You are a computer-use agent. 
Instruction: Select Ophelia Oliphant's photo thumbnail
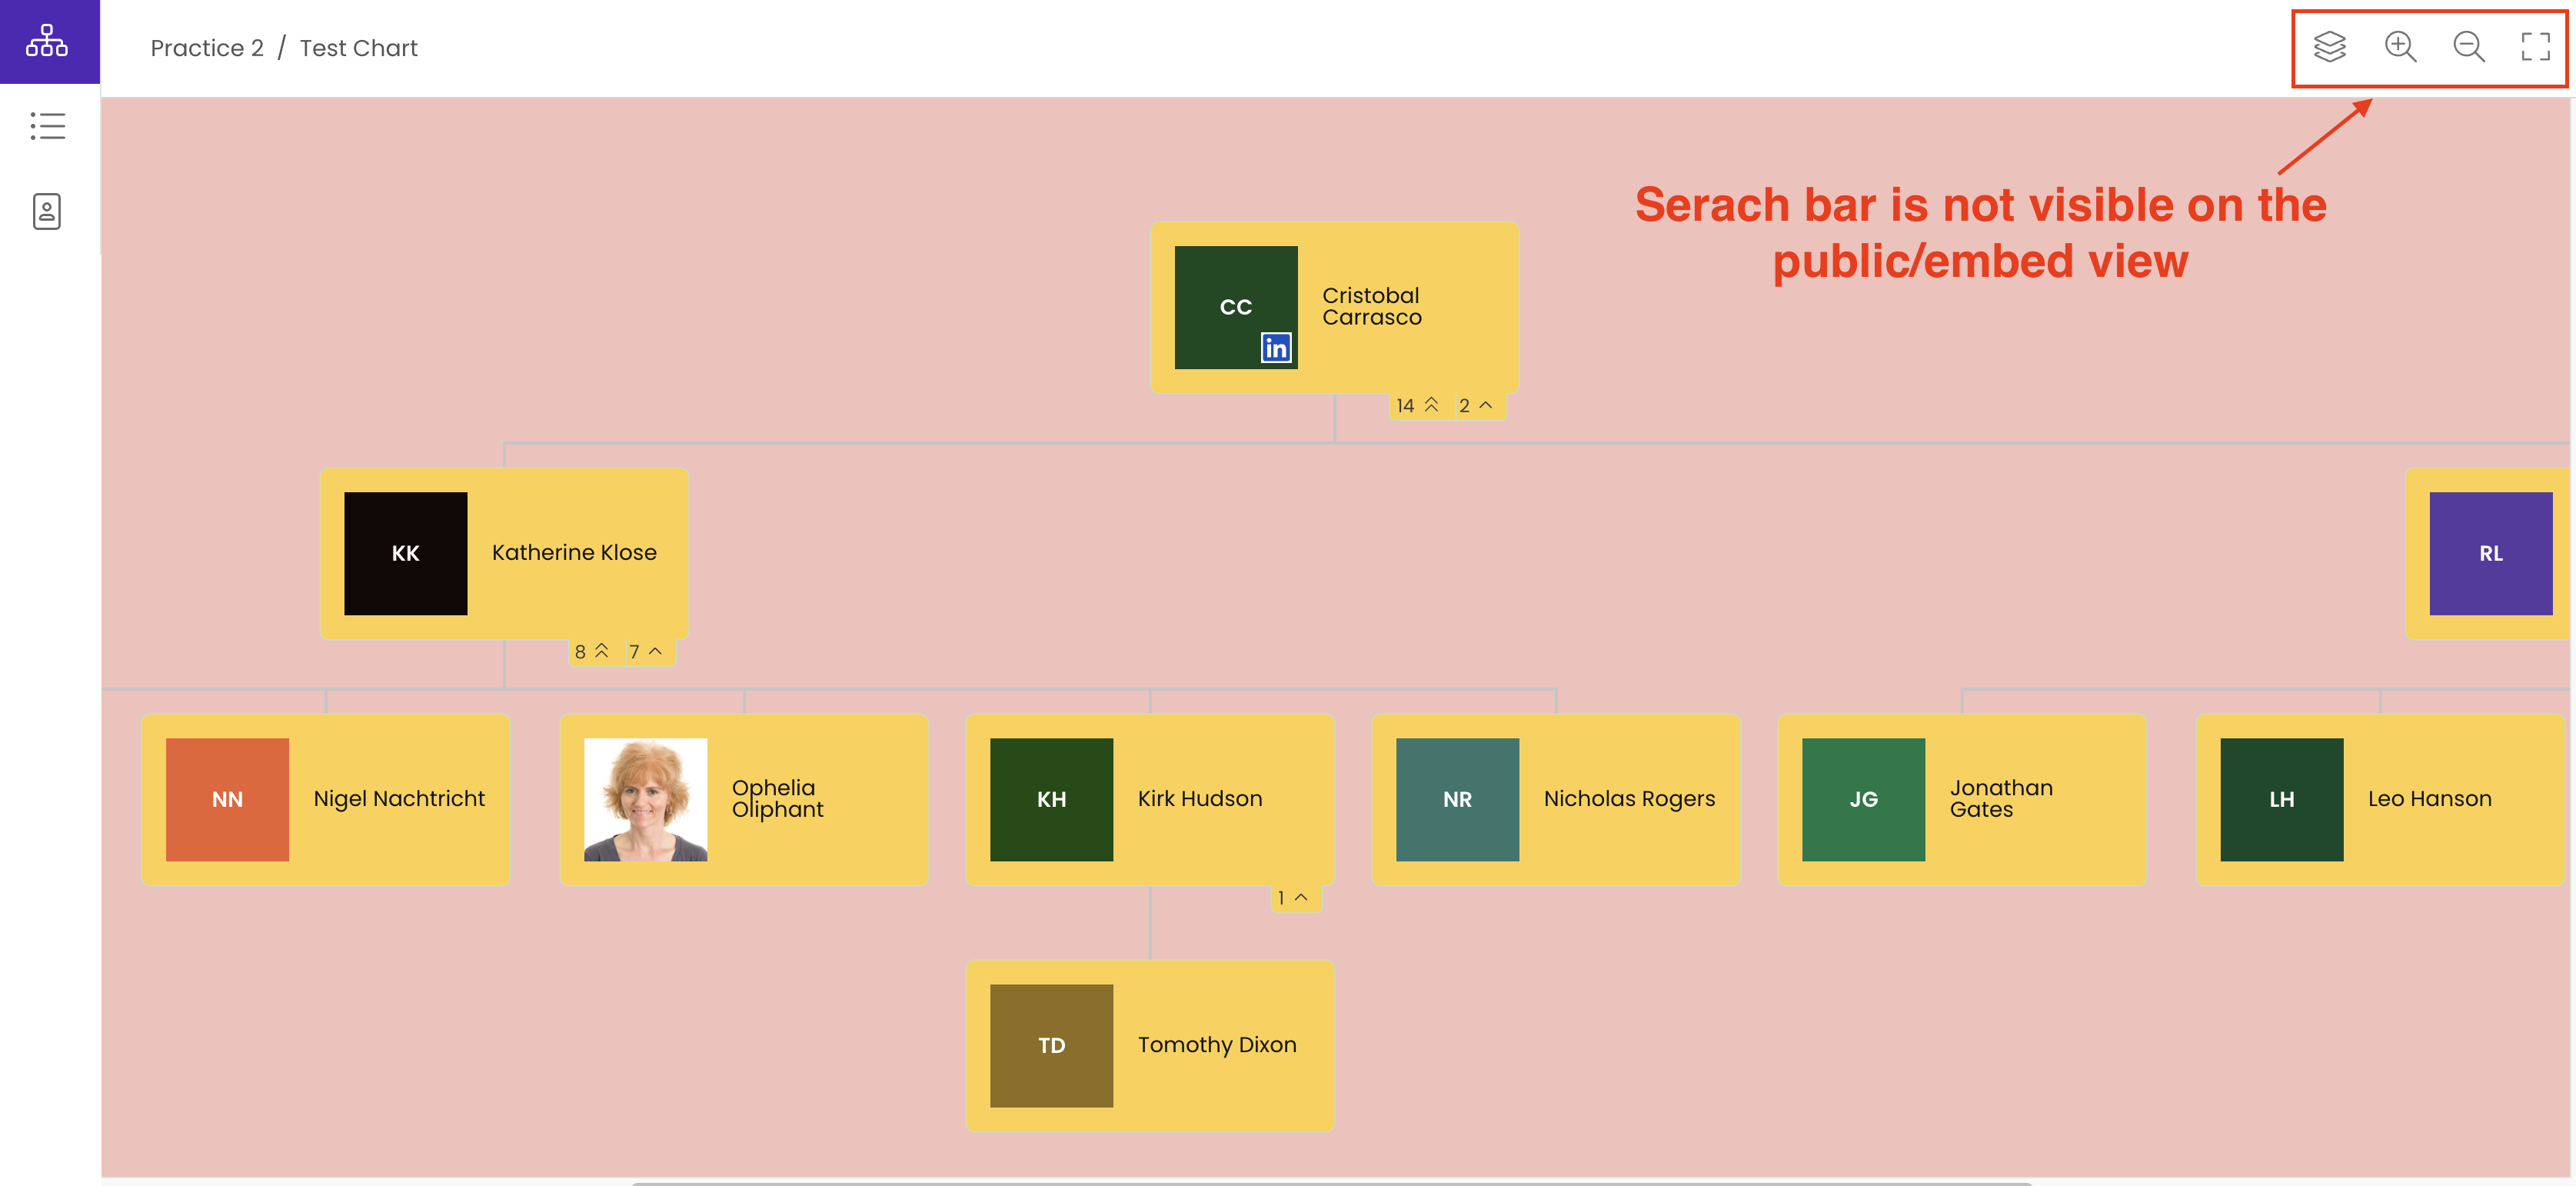click(645, 799)
